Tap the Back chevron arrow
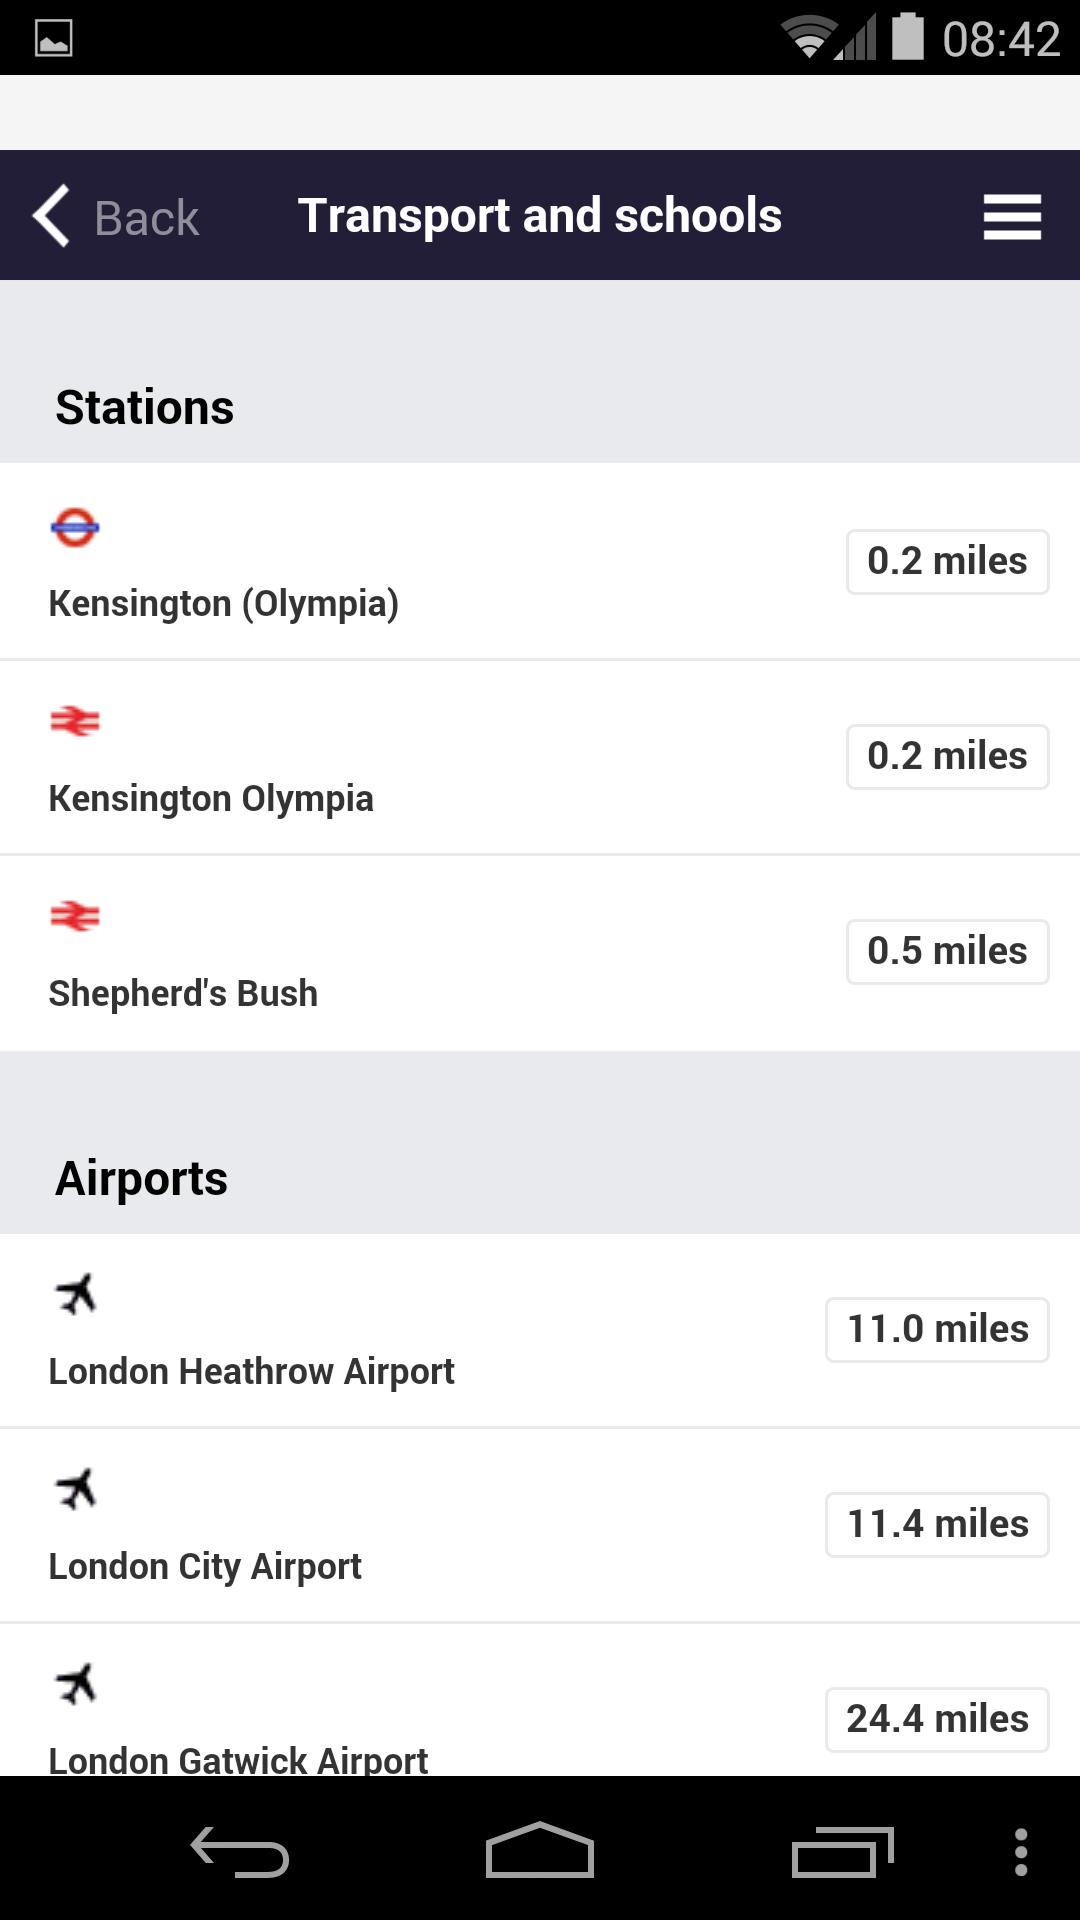The image size is (1080, 1920). pos(52,215)
